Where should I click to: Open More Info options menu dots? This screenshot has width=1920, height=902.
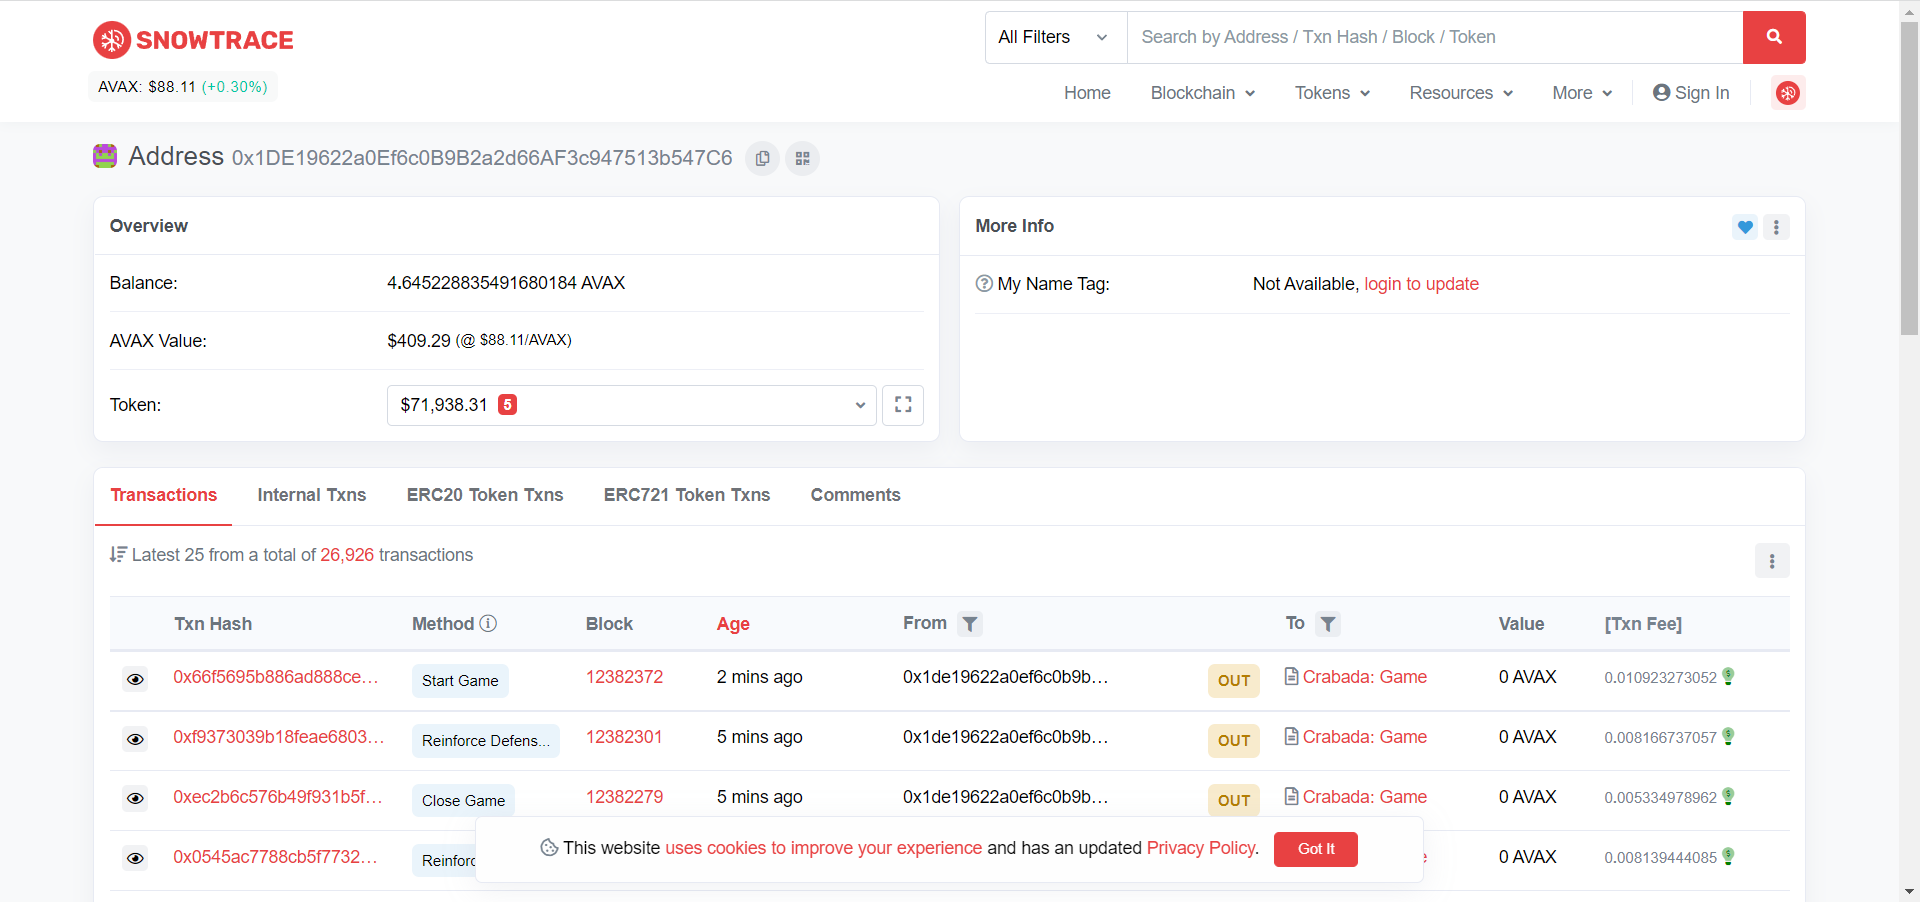(1776, 227)
